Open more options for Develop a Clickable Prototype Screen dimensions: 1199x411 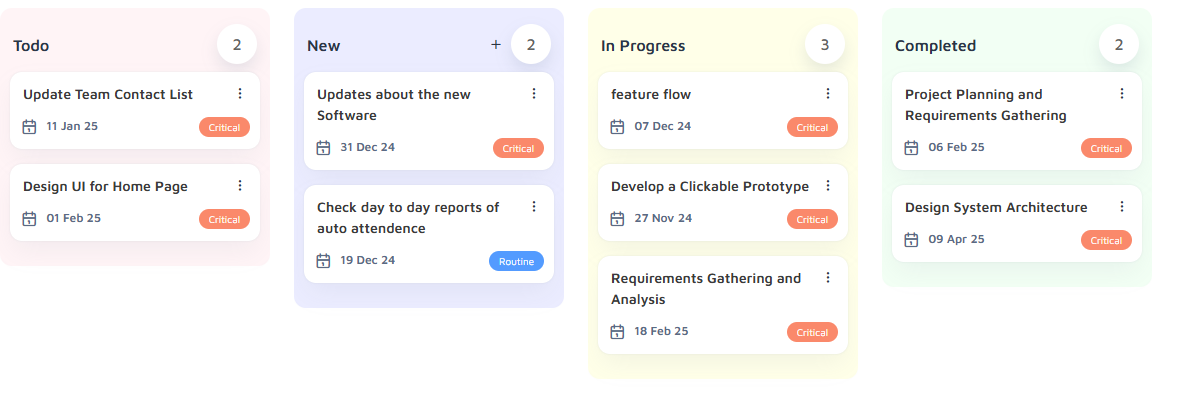click(x=827, y=185)
